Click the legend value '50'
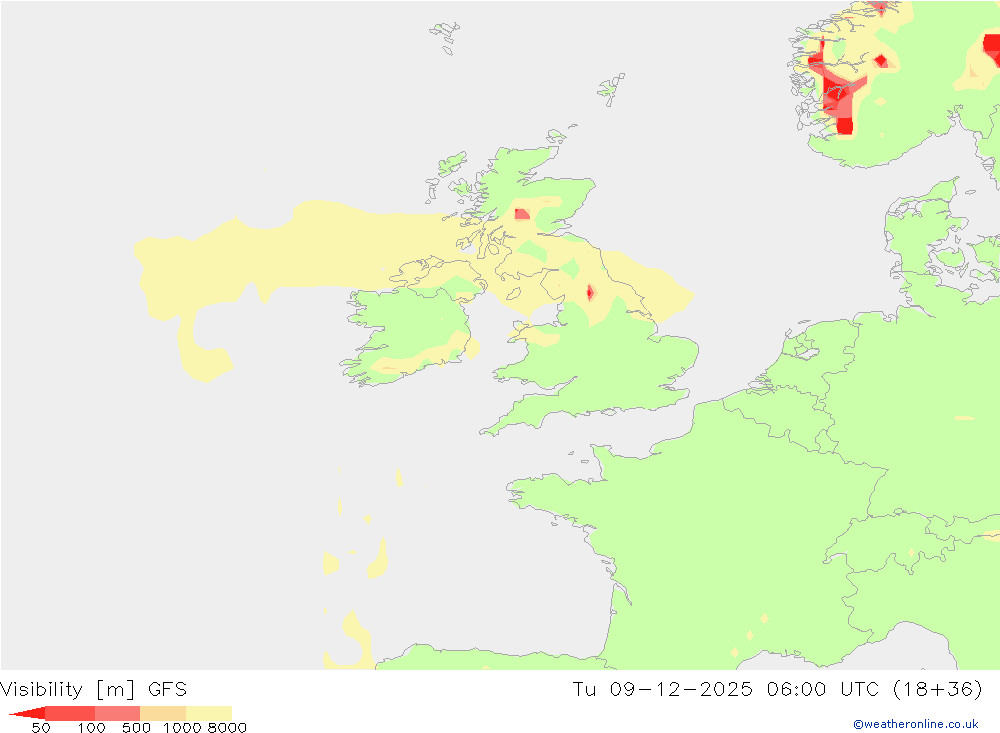Image resolution: width=1000 pixels, height=733 pixels. pyautogui.click(x=41, y=728)
